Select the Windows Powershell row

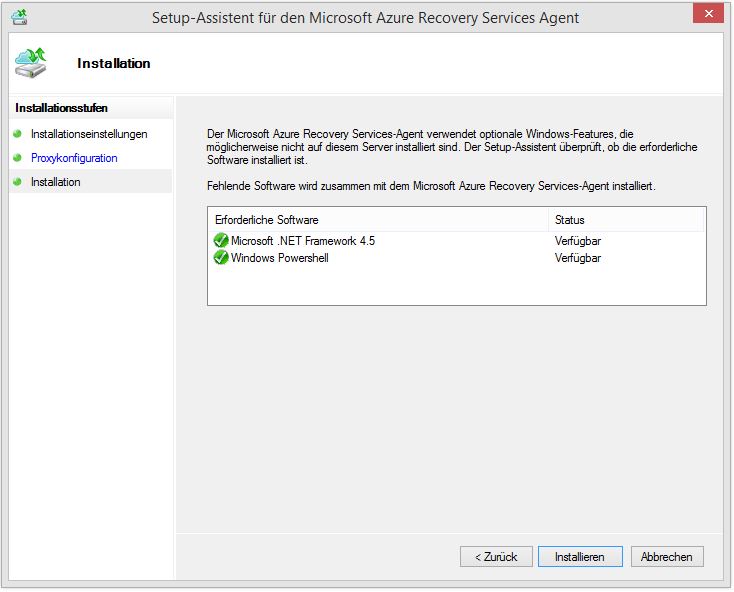[457, 257]
